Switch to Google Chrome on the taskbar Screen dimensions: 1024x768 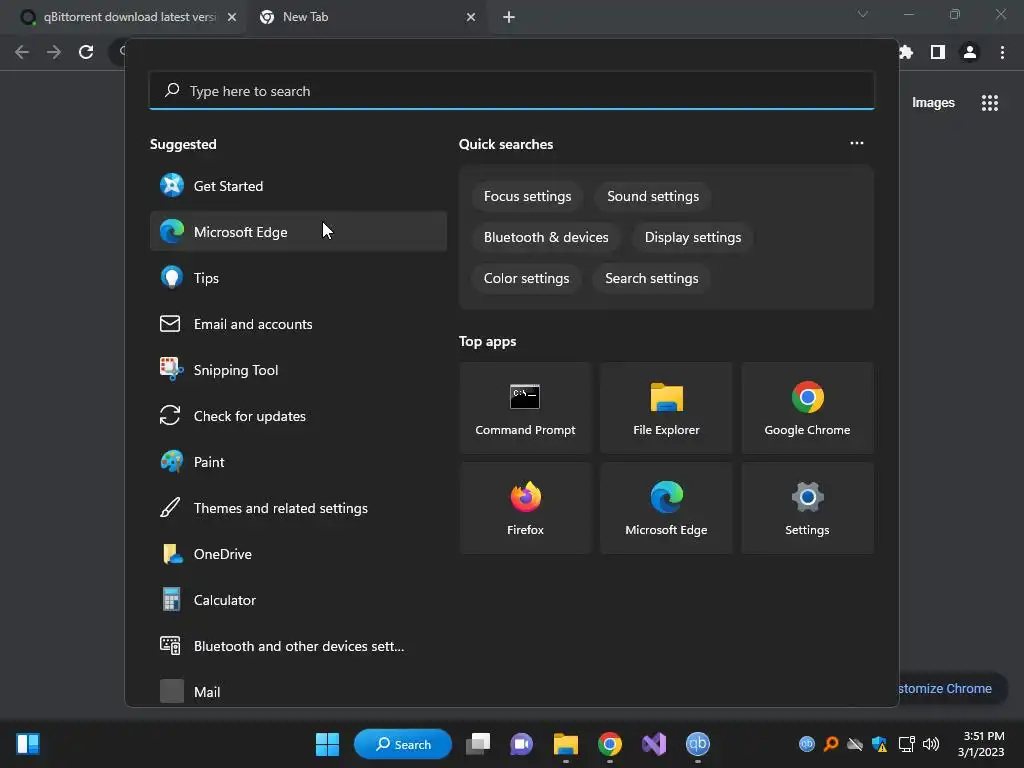(609, 744)
